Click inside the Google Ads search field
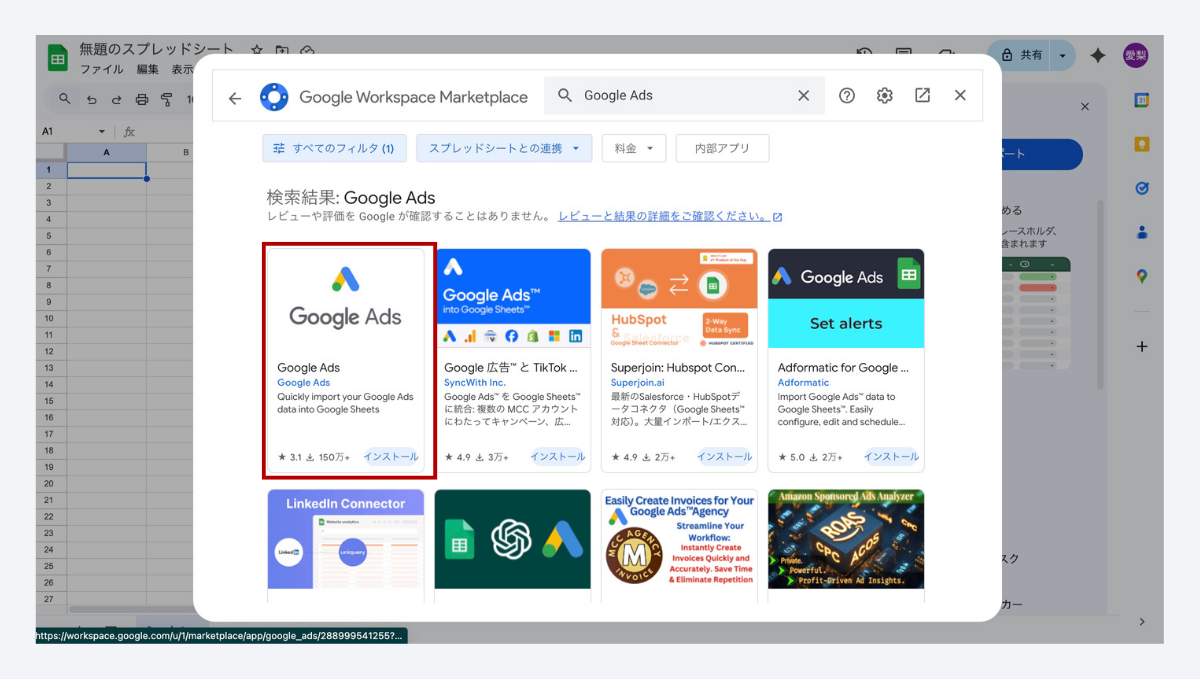Image resolution: width=1200 pixels, height=679 pixels. [684, 96]
